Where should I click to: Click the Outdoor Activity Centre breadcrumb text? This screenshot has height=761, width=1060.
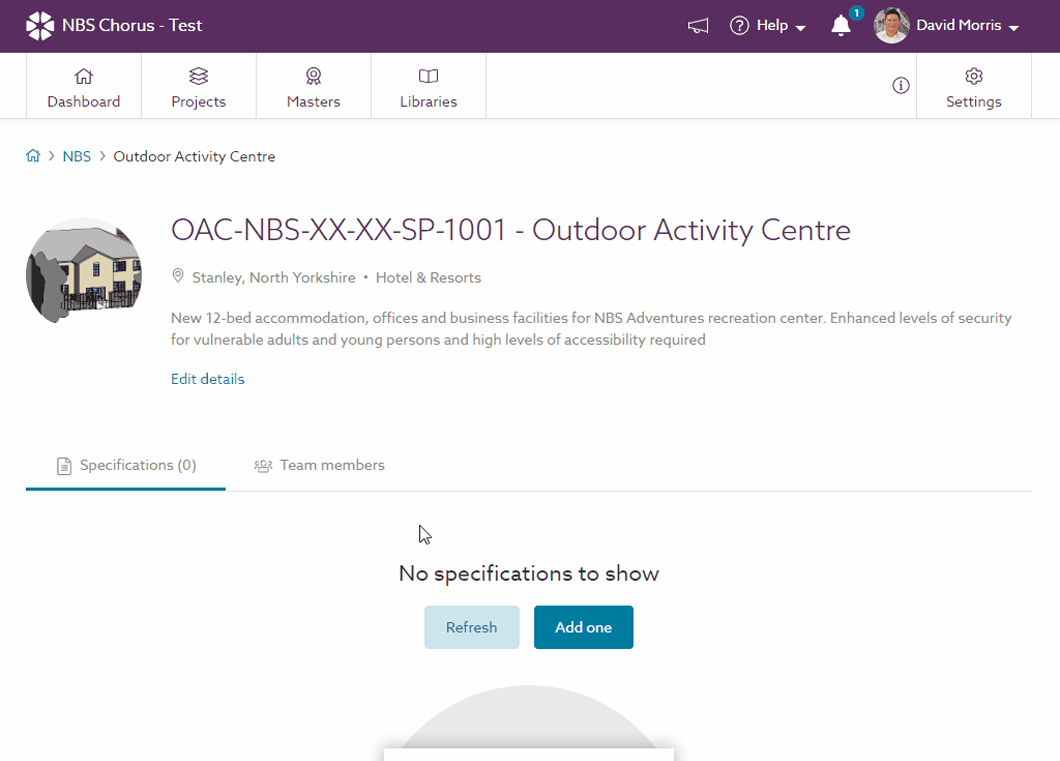[x=194, y=156]
